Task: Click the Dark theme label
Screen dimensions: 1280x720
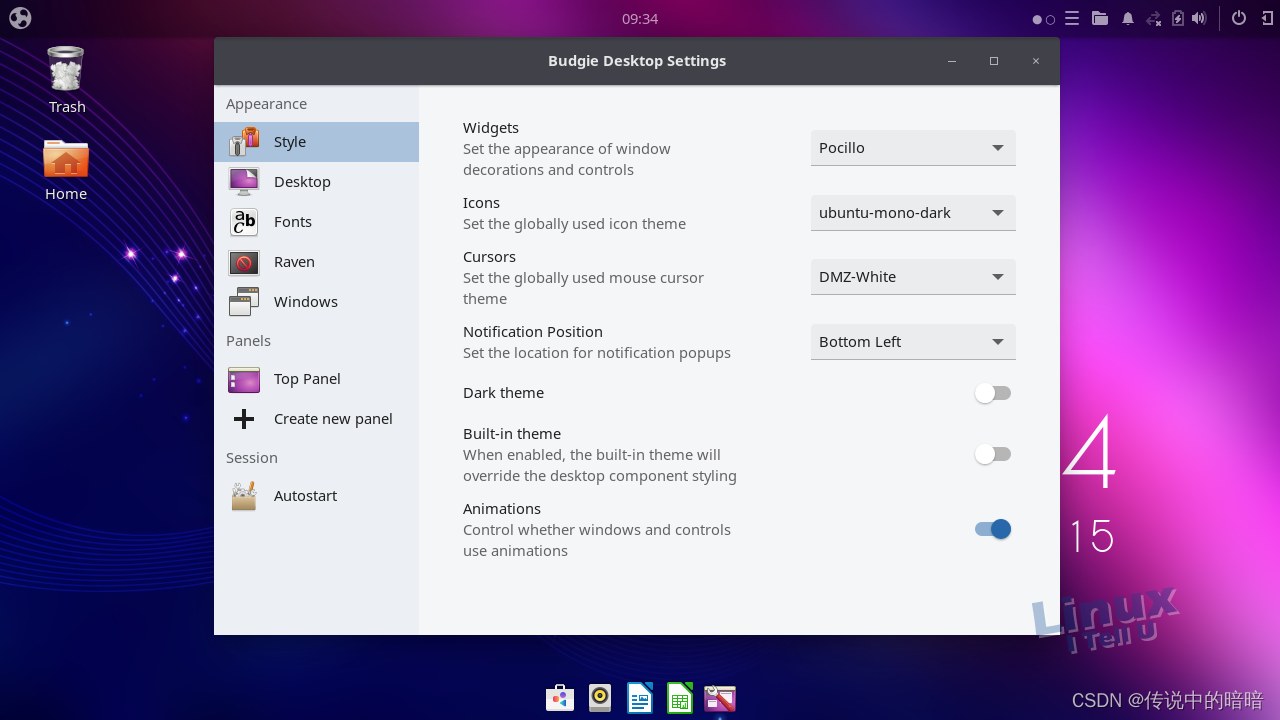Action: click(503, 393)
